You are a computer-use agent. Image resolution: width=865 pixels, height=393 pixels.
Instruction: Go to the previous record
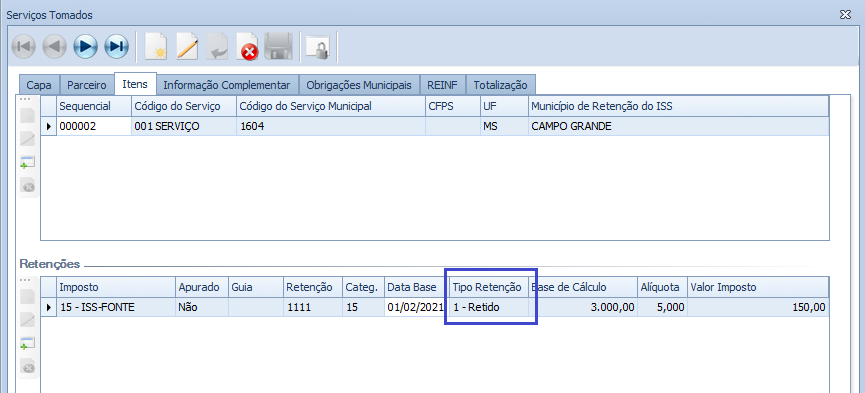click(54, 46)
